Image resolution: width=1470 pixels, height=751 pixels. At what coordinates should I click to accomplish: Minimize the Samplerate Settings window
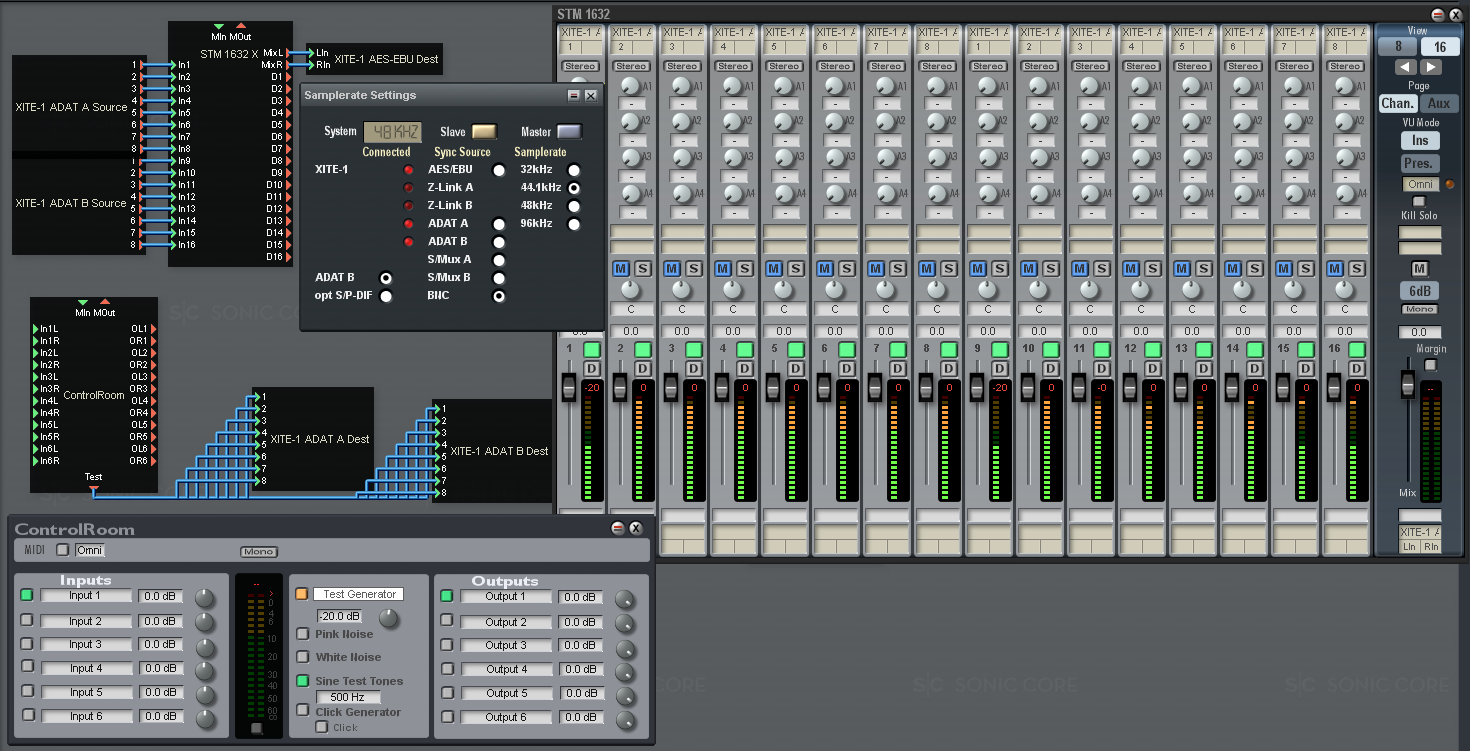click(x=574, y=95)
